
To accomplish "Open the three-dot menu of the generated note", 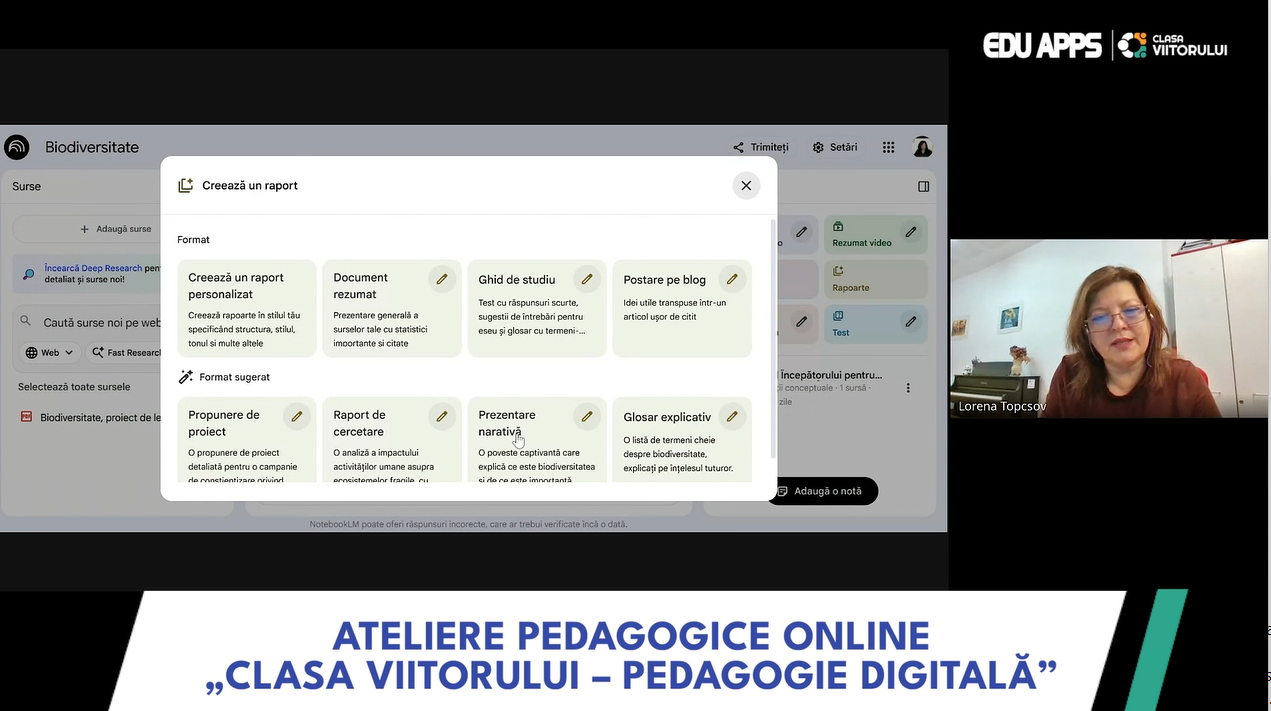I will tap(908, 388).
